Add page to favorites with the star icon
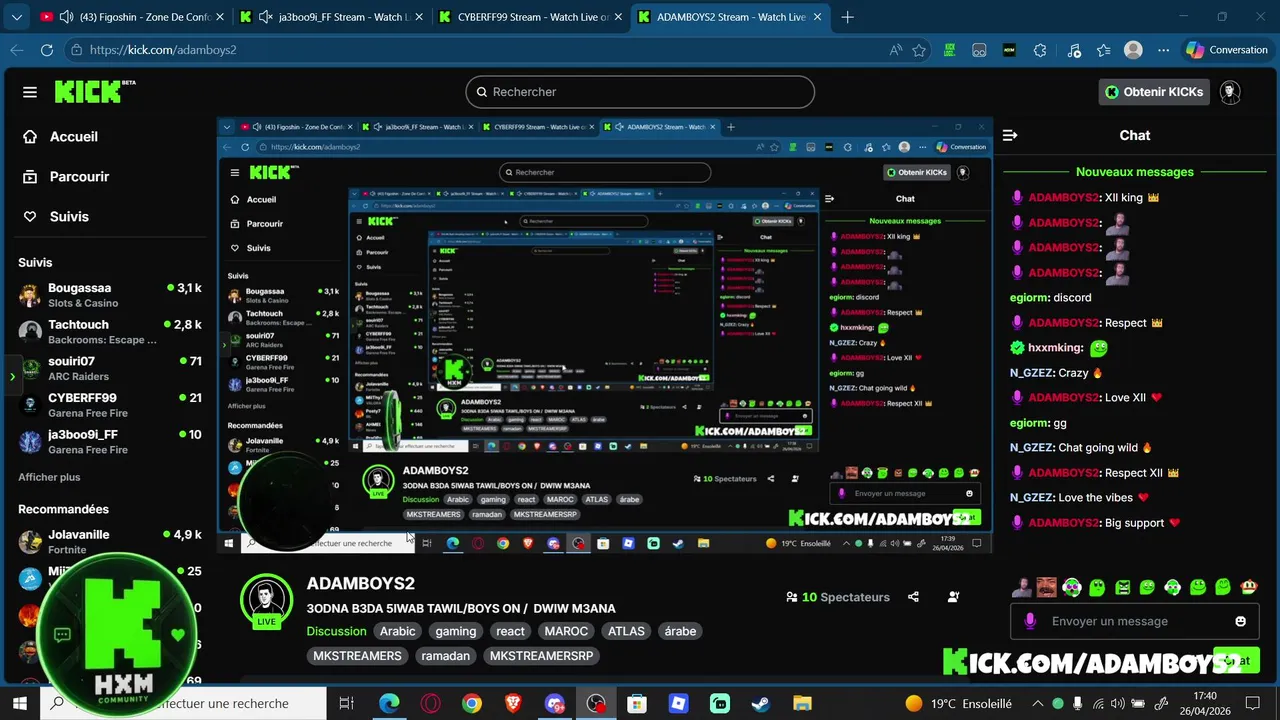Viewport: 1280px width, 720px height. point(918,50)
